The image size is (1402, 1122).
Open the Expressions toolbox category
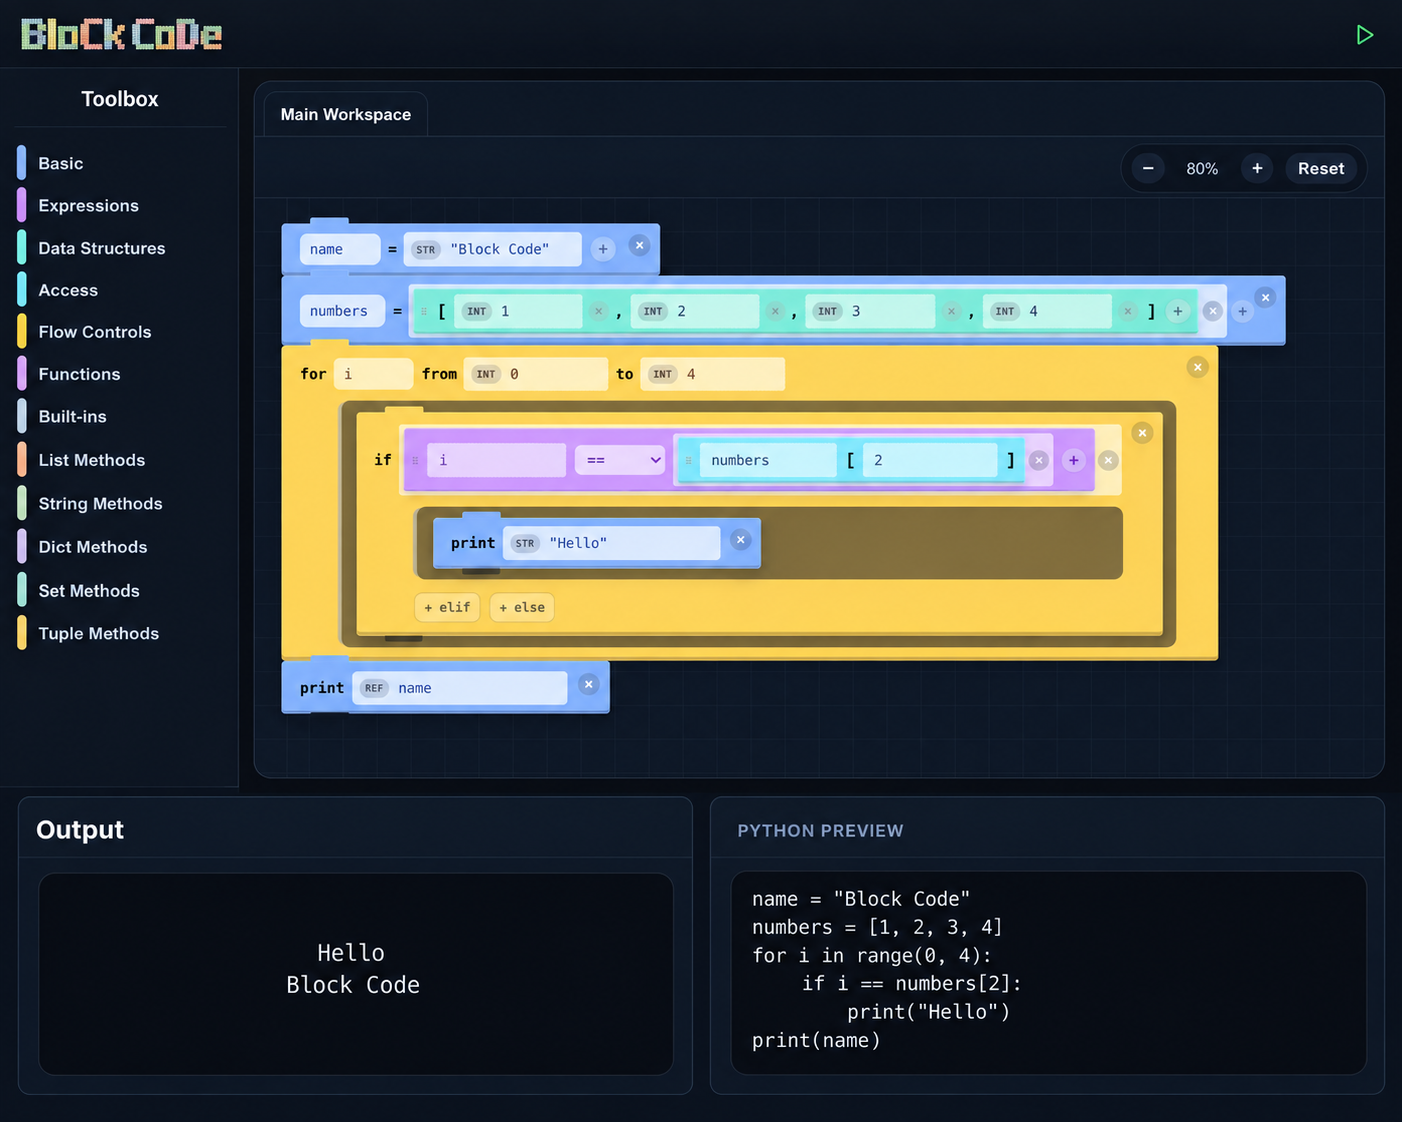pos(88,205)
